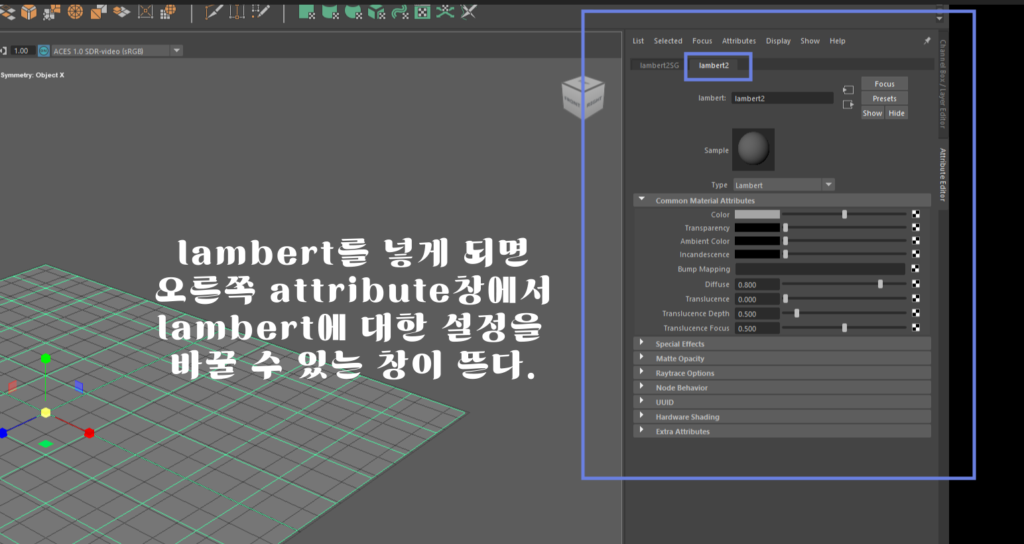Open the Channel Box / Layer Editor side tab

pyautogui.click(x=942, y=84)
